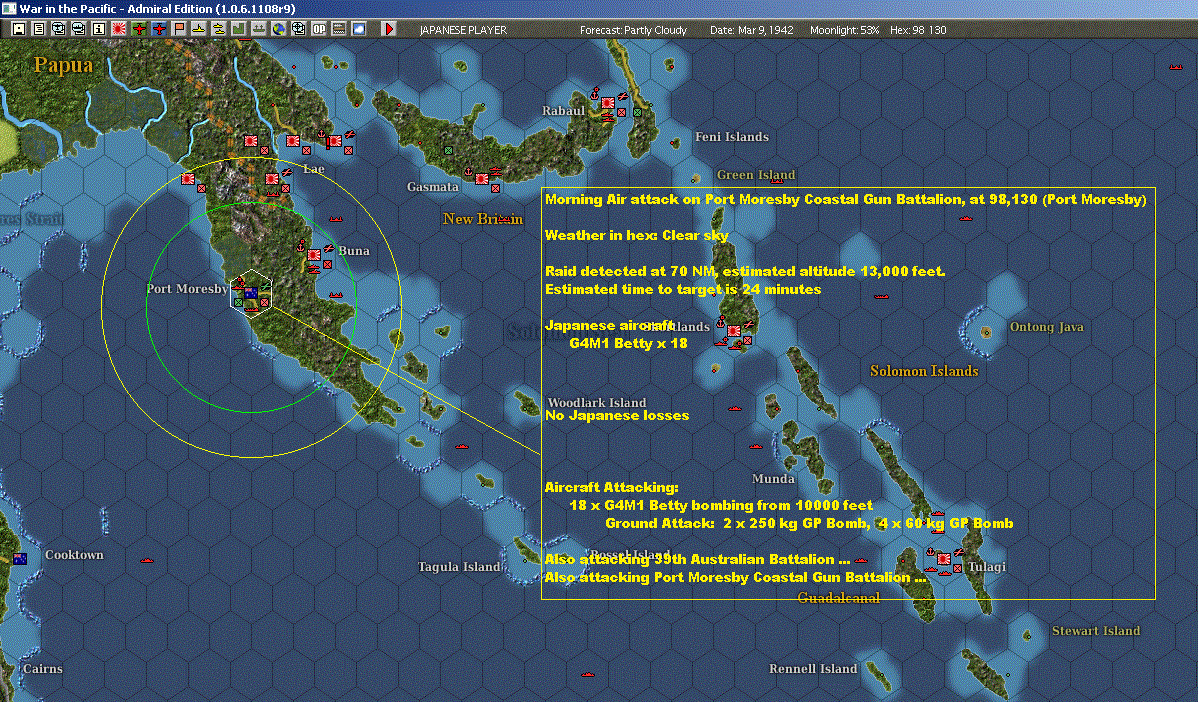Select the Japanese base flag at Lae
Image resolution: width=1198 pixels, height=702 pixels.
(x=334, y=141)
